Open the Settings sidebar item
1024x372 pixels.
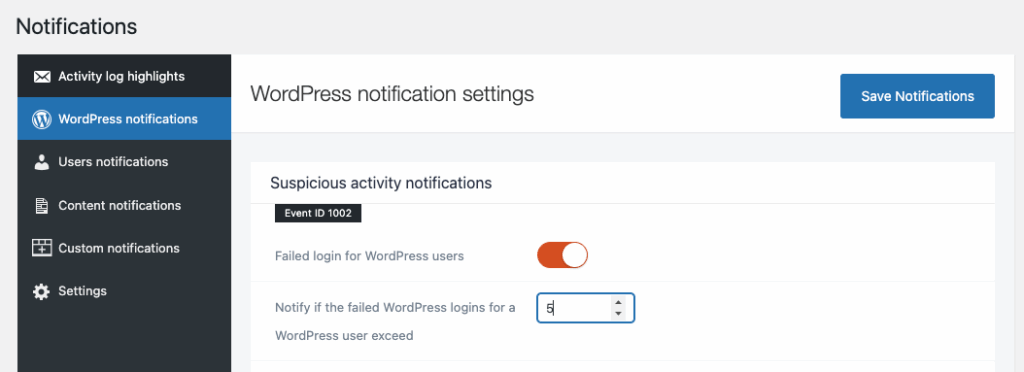point(124,291)
